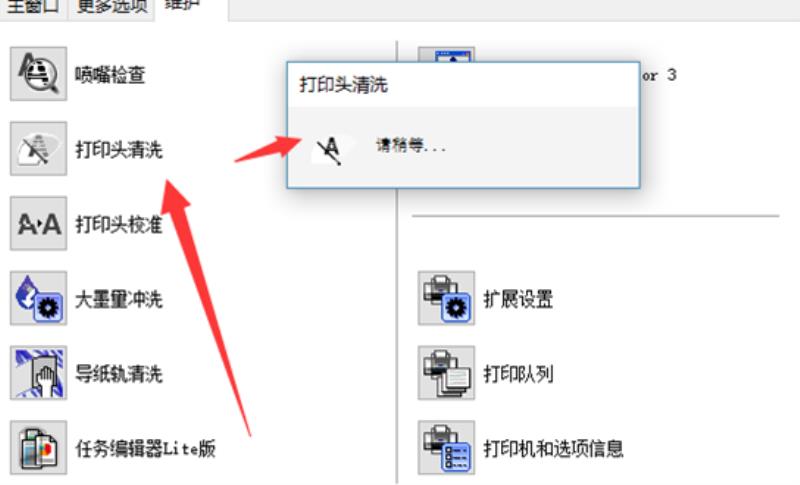Click the nozzle check (喷嘴检查) icon
Image resolution: width=800 pixels, height=485 pixels.
38,73
